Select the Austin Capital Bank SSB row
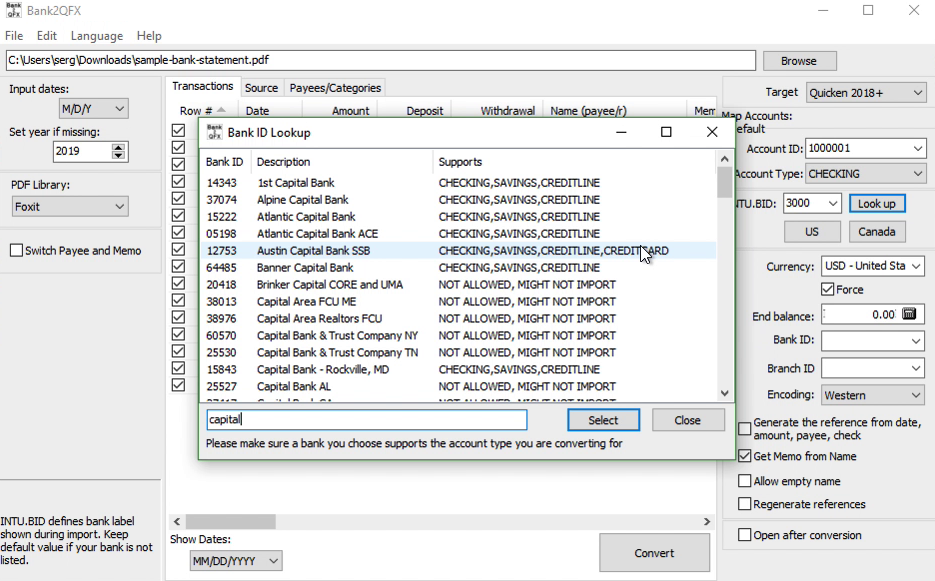 point(458,251)
